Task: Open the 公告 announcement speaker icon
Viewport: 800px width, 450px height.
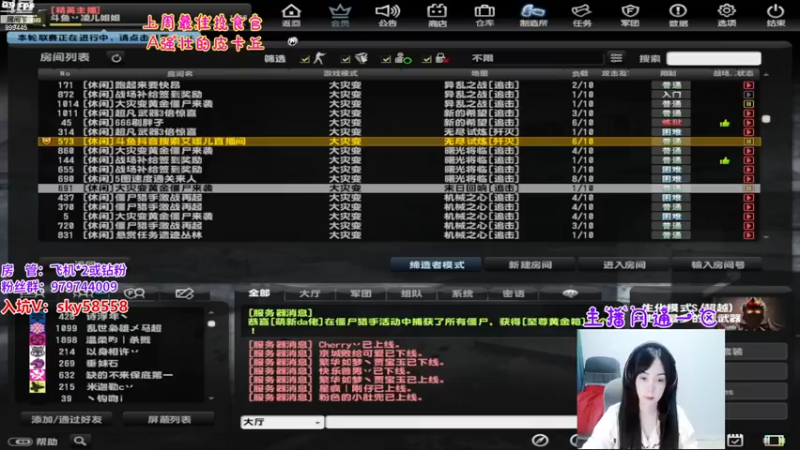Action: click(388, 15)
